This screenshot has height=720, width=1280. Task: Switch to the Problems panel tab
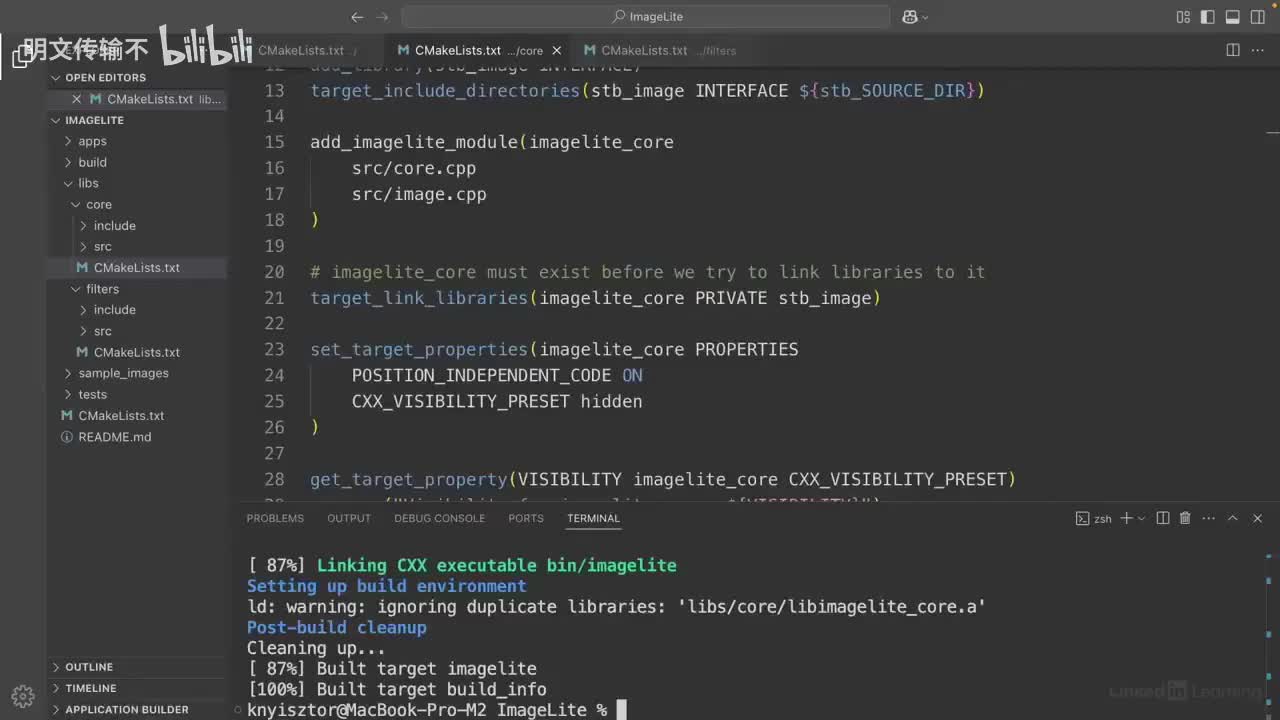(275, 518)
